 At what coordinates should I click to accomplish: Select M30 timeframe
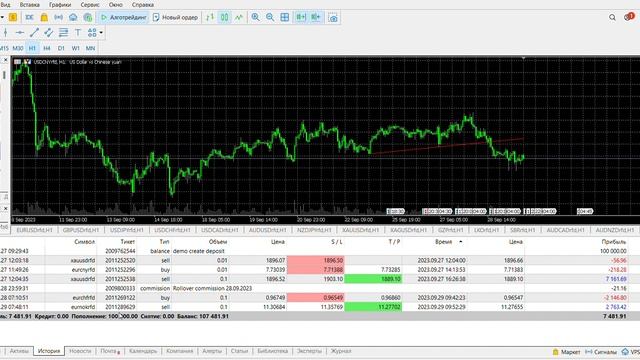(x=18, y=48)
